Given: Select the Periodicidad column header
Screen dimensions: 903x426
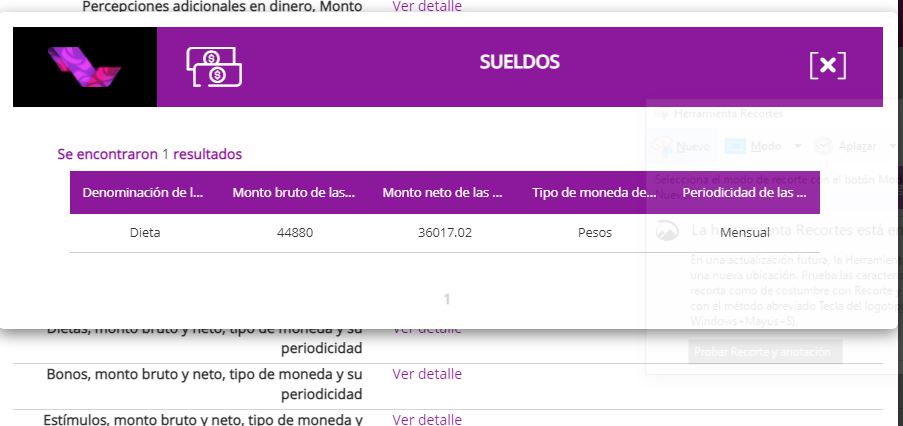Looking at the screenshot, I should 745,192.
